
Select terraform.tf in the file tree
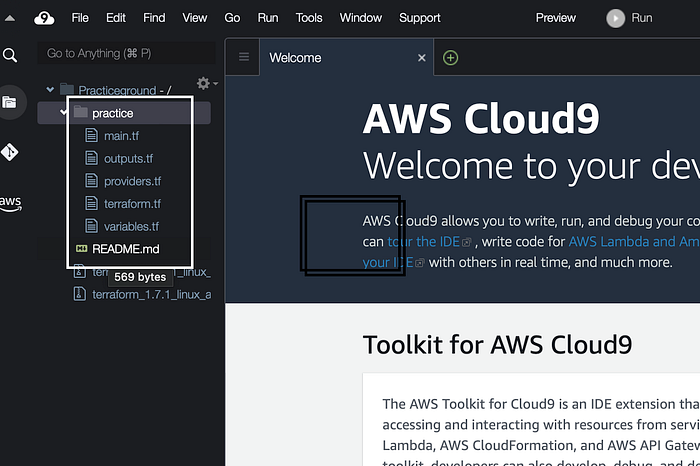tap(133, 204)
